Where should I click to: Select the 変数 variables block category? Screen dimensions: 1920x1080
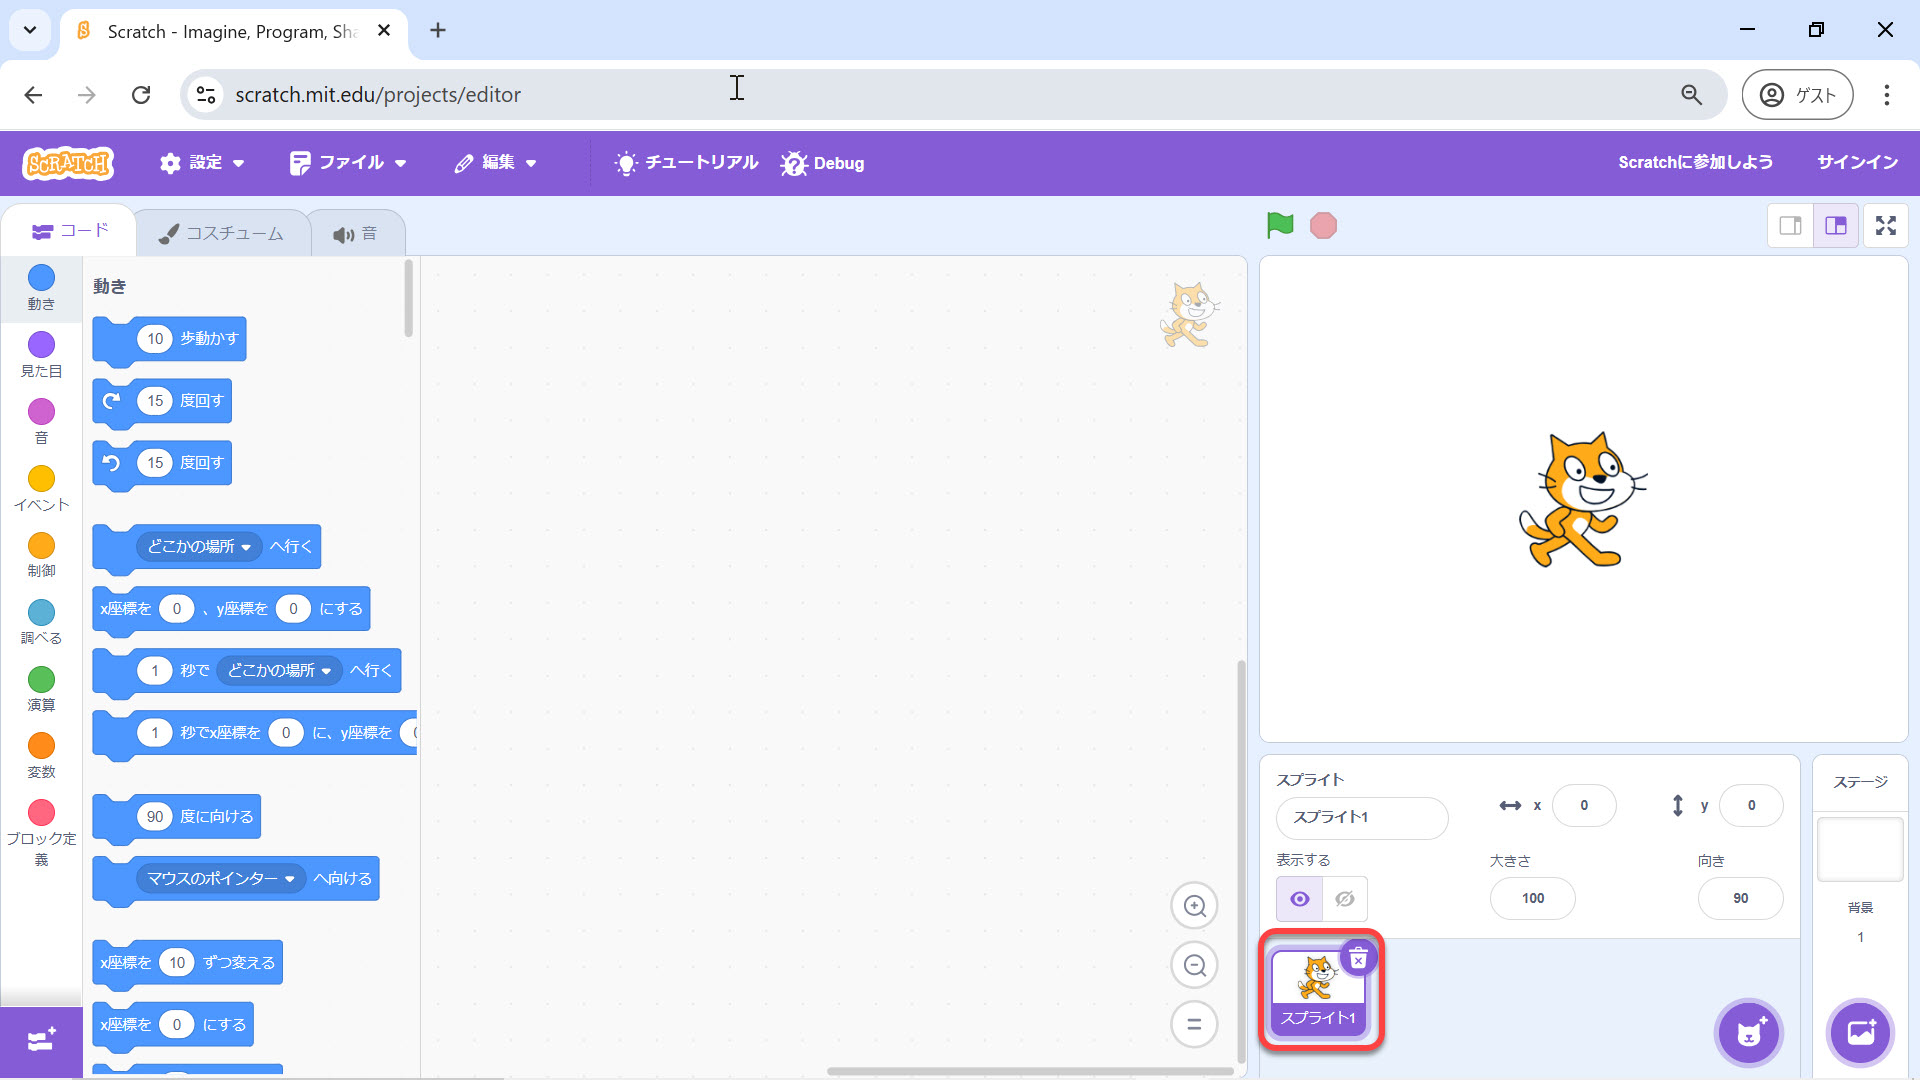(x=41, y=757)
